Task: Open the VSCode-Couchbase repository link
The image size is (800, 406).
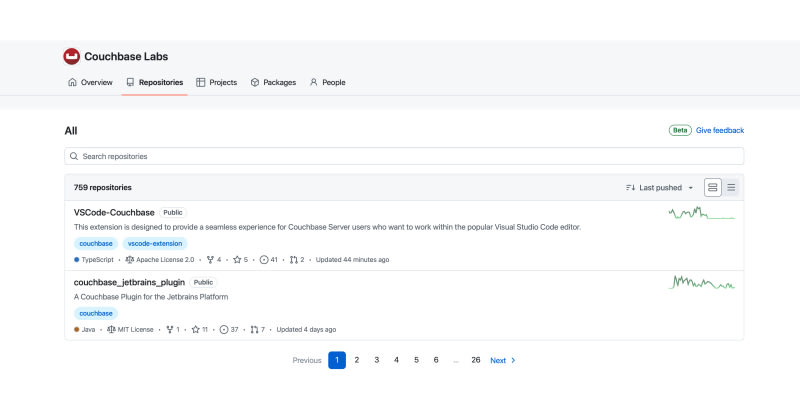Action: point(114,212)
